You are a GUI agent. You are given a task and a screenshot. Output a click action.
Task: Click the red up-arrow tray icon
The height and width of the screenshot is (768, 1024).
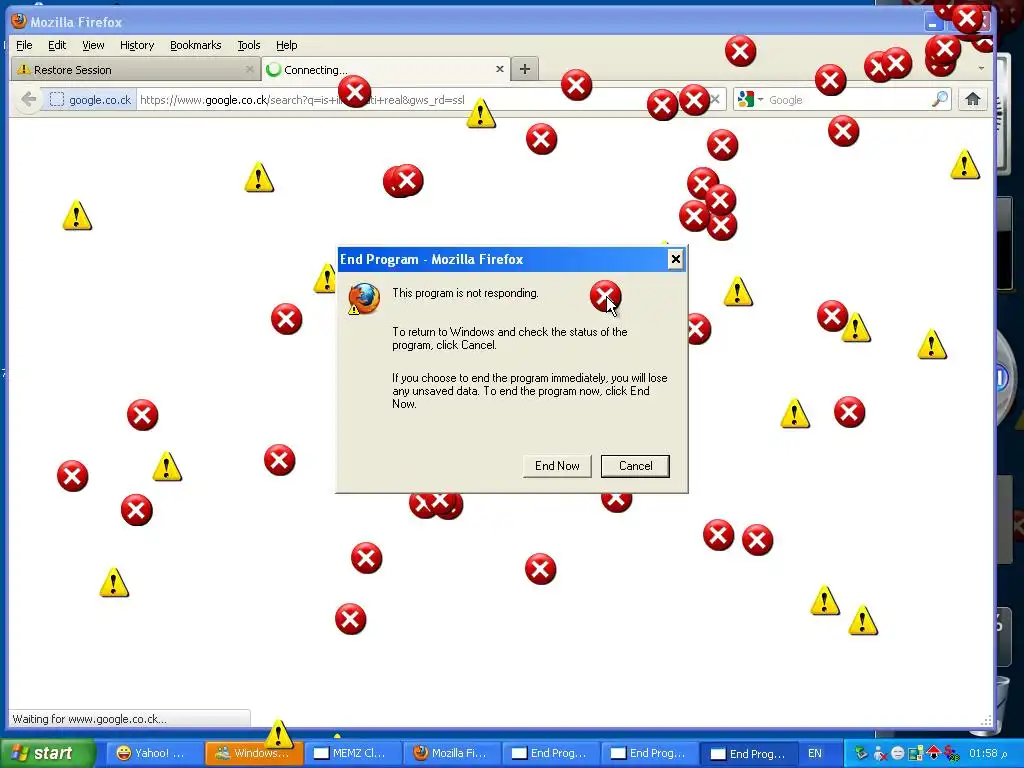(x=934, y=753)
